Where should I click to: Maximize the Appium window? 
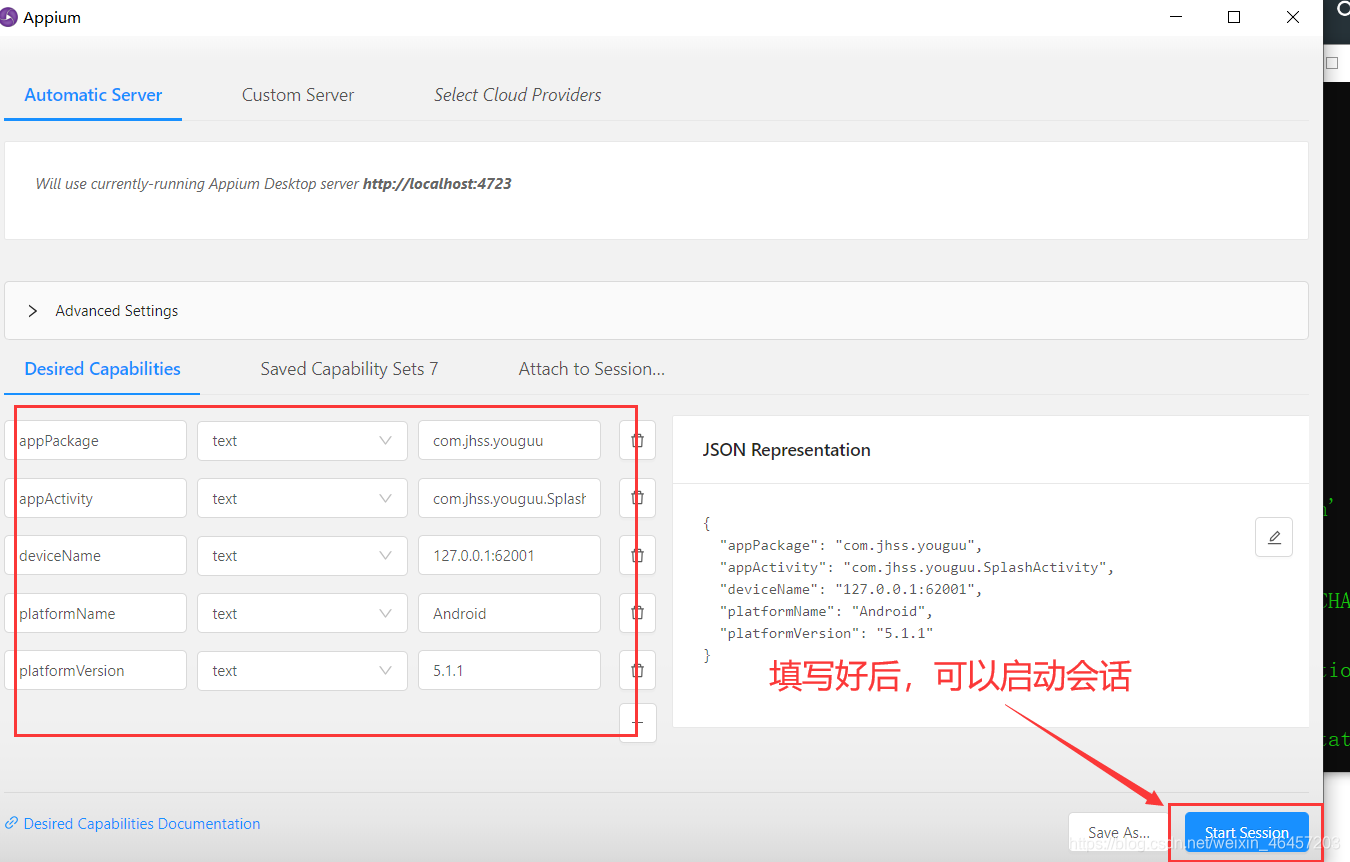[x=1234, y=17]
